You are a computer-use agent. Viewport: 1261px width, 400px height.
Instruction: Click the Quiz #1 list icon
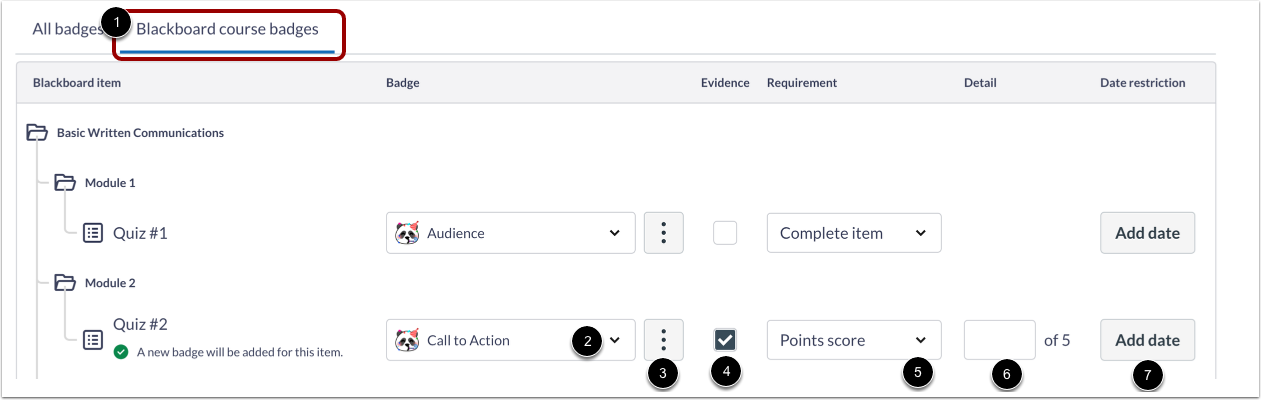[92, 233]
